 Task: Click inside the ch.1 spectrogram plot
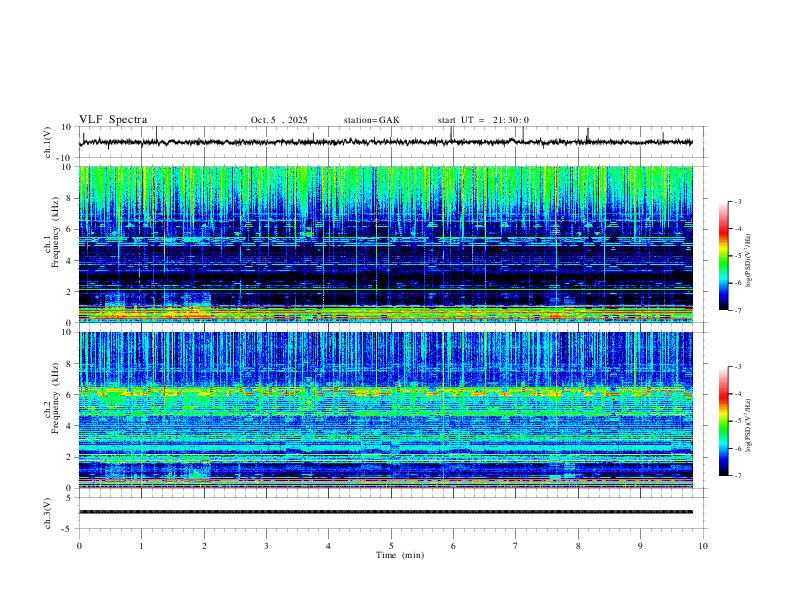[x=385, y=244]
